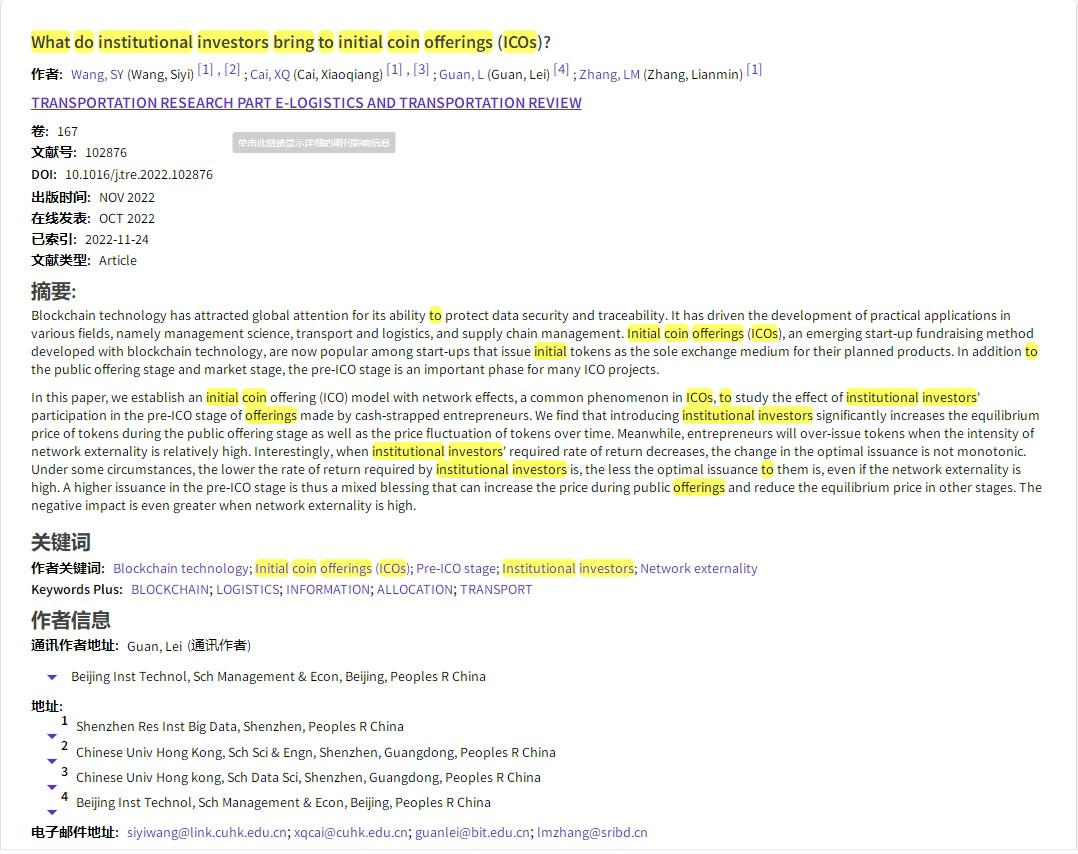Select the ALLOCATION Keywords Plus term
This screenshot has width=1078, height=854.
[414, 590]
